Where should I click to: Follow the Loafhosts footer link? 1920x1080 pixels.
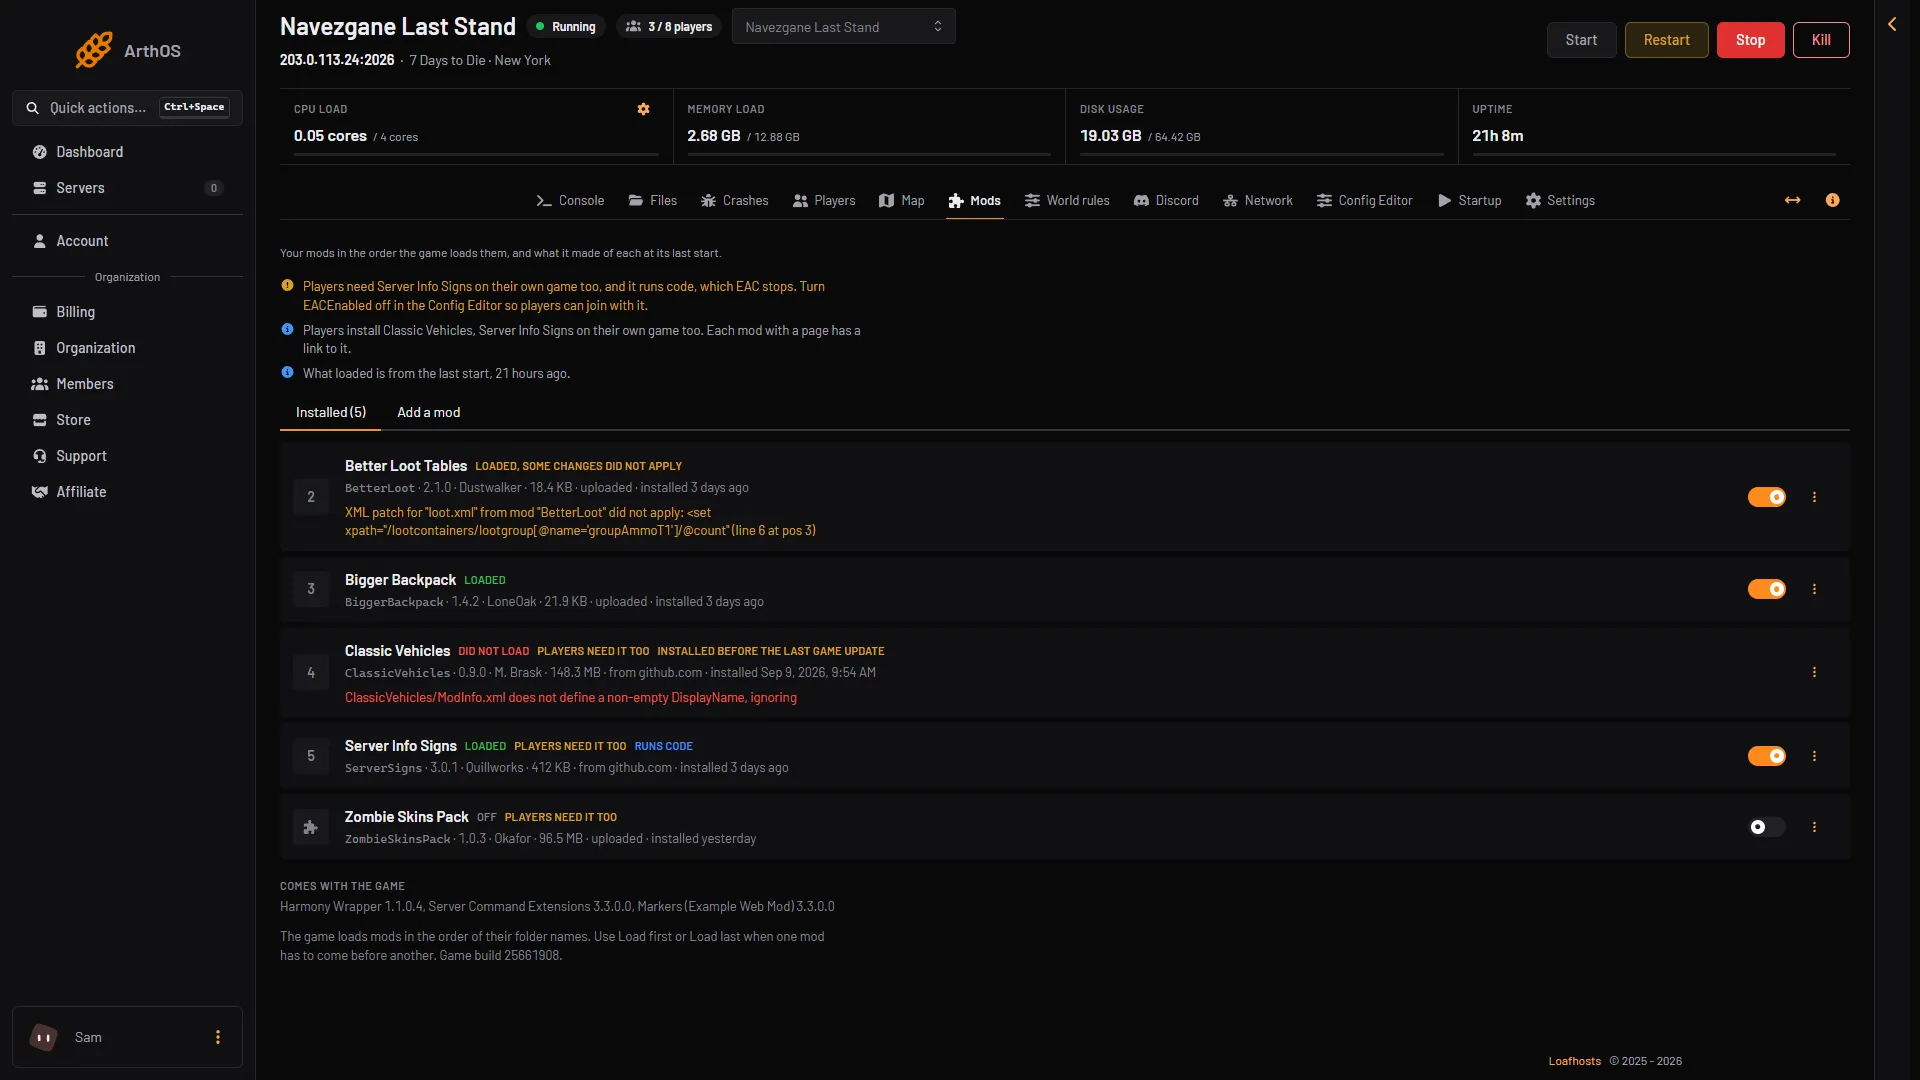1574,1062
